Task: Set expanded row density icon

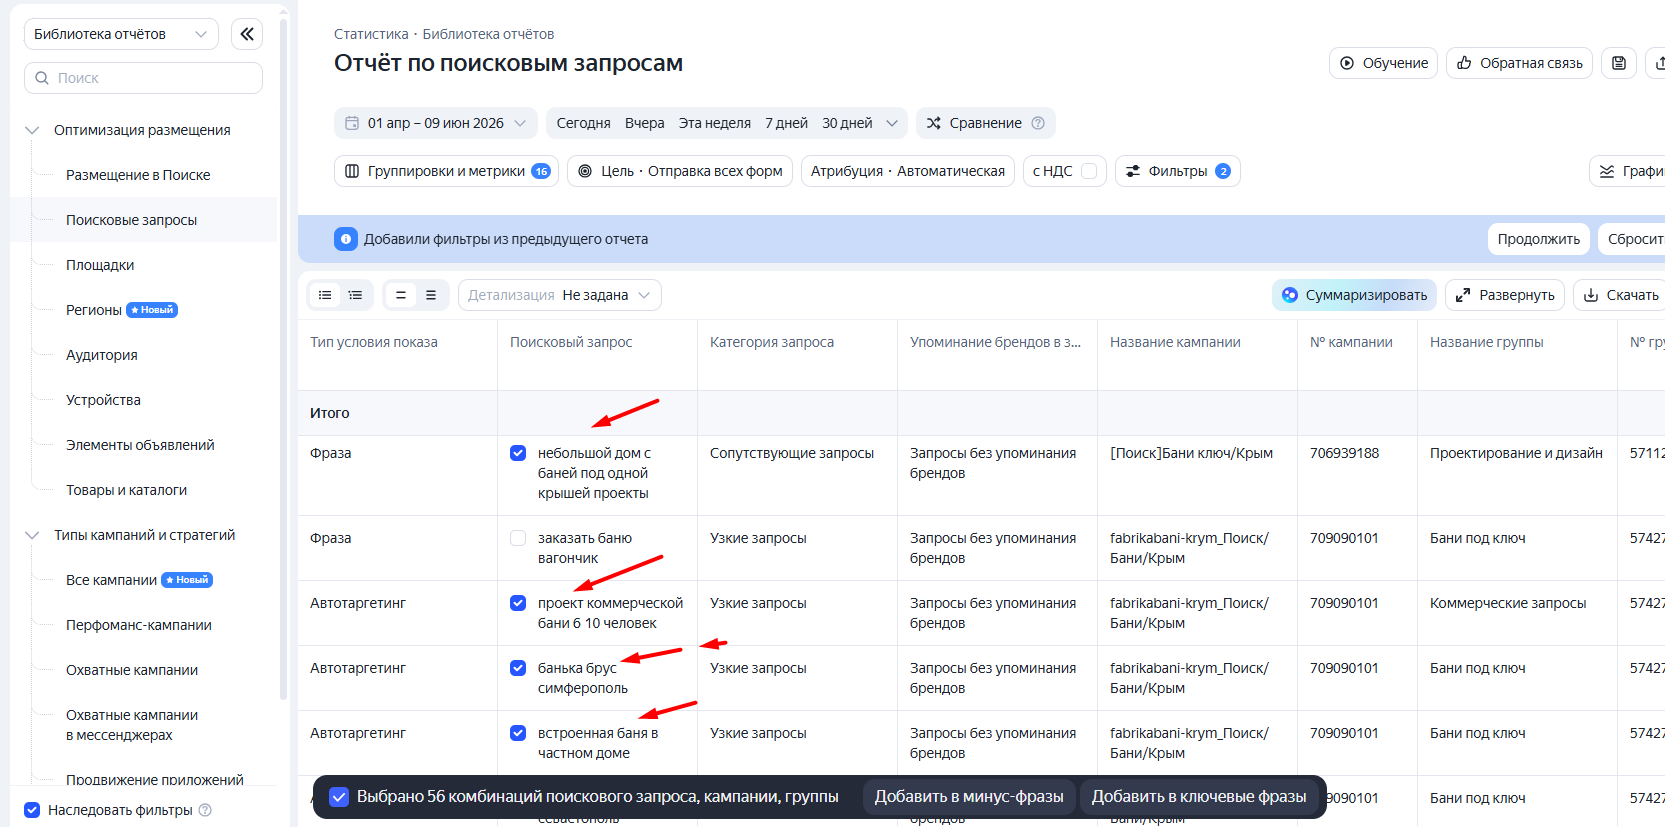Action: pyautogui.click(x=431, y=295)
